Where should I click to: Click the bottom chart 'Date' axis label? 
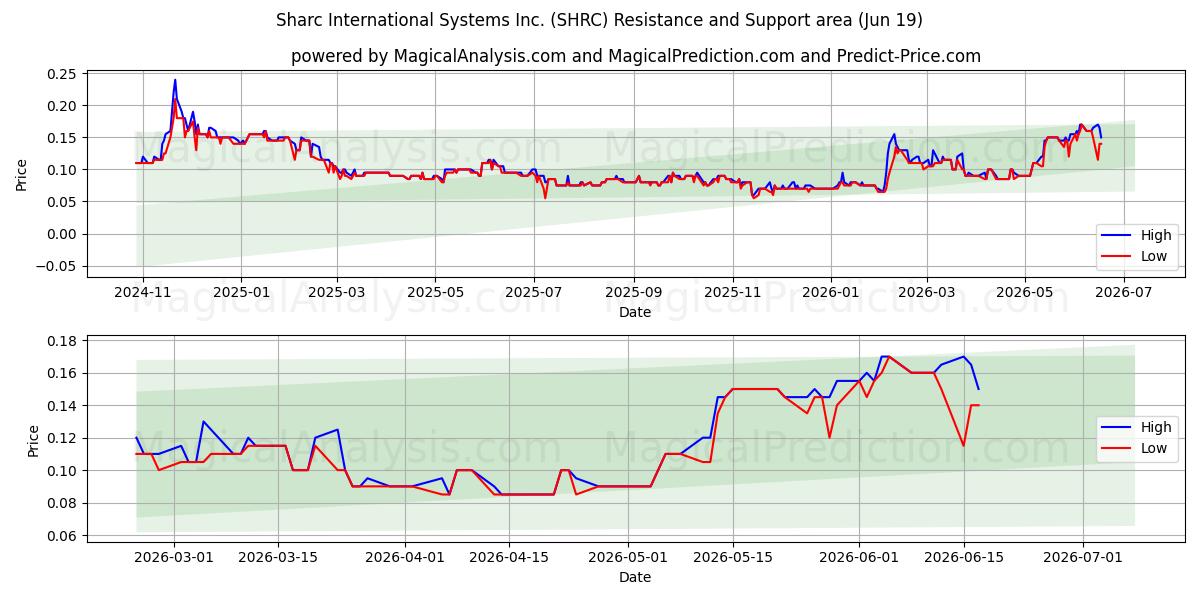pos(635,577)
